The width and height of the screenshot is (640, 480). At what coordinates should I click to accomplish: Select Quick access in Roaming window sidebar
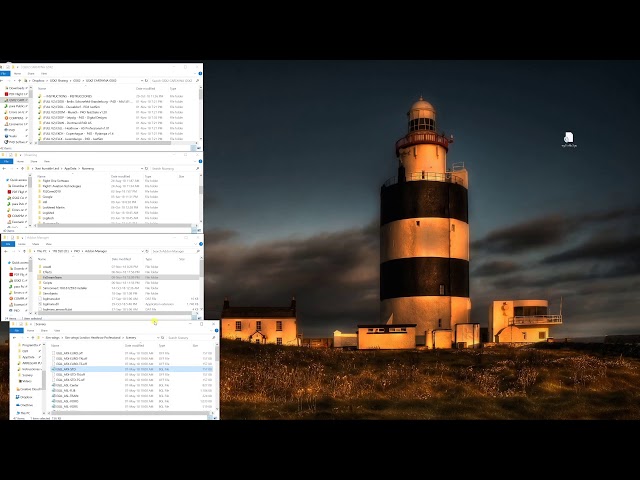(16, 180)
